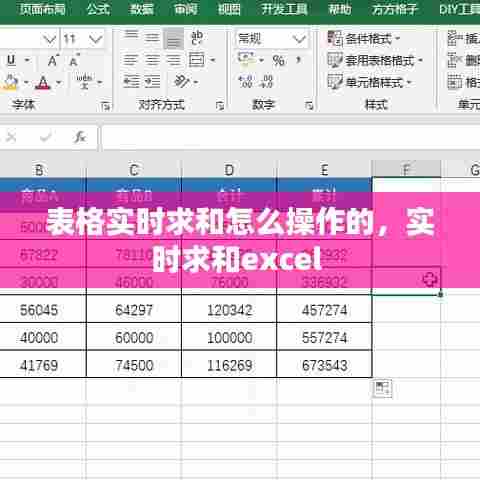
Task: Open font settings dialog launcher
Action: (x=106, y=106)
